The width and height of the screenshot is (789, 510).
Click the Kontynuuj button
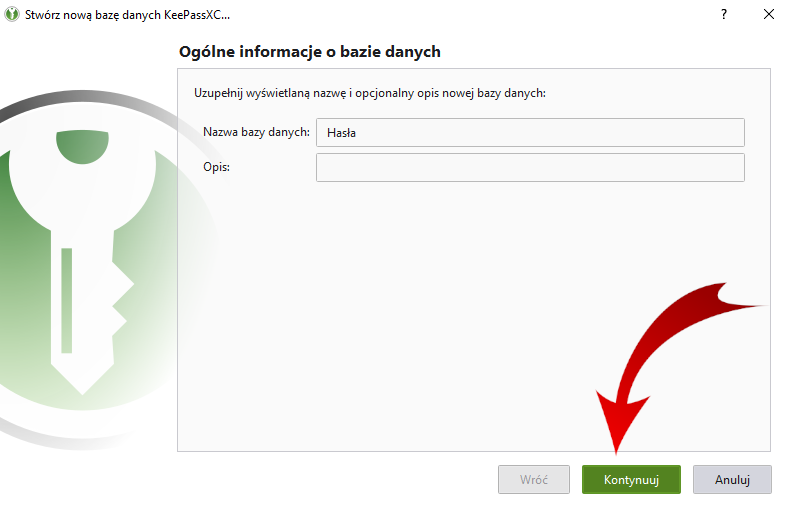click(x=631, y=479)
